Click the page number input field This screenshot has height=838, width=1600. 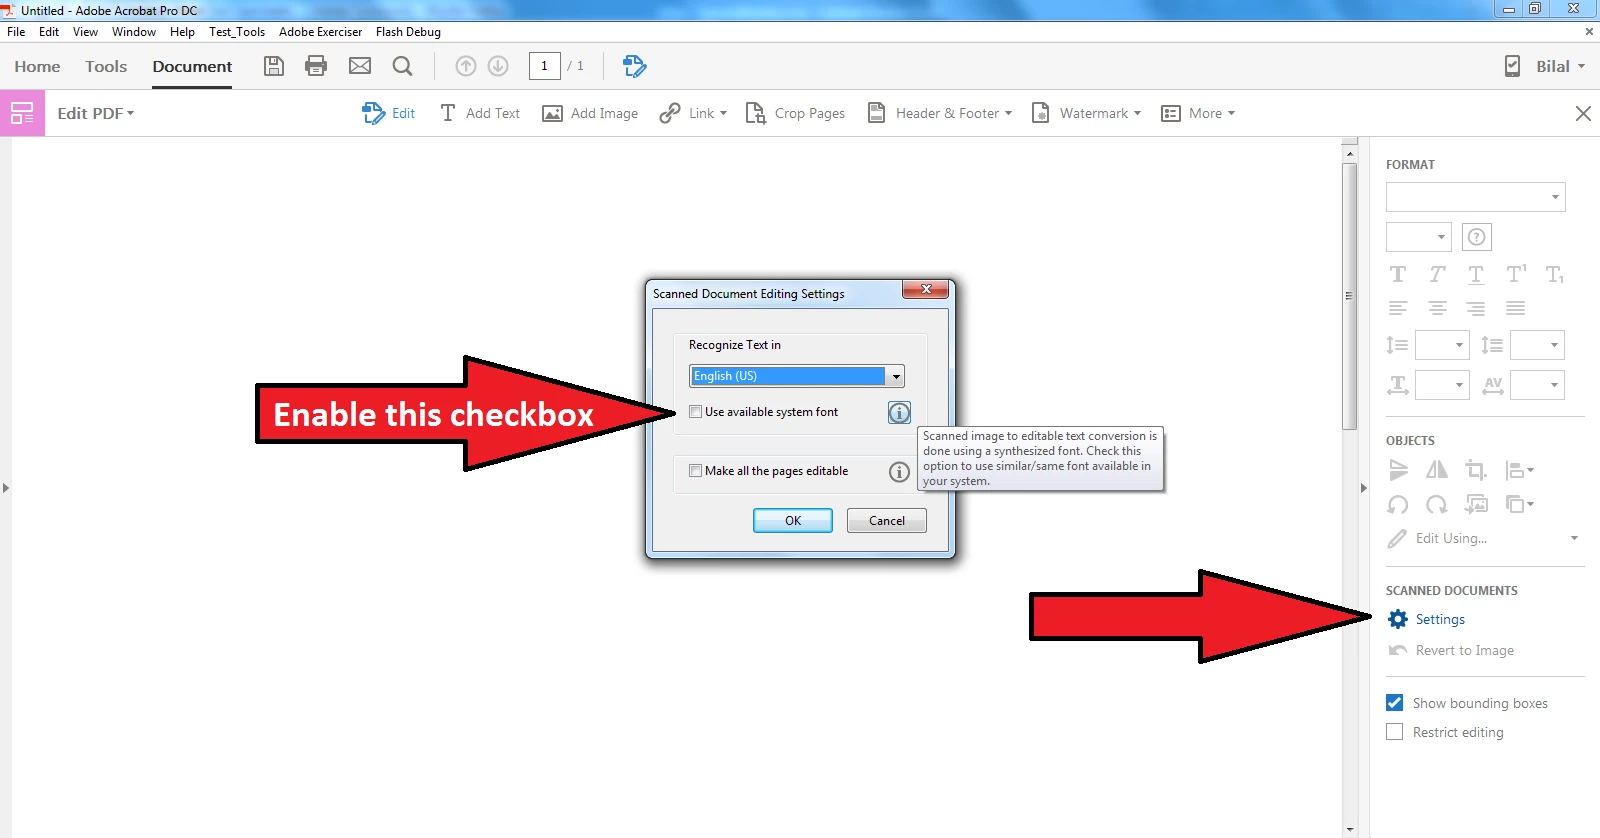(544, 66)
